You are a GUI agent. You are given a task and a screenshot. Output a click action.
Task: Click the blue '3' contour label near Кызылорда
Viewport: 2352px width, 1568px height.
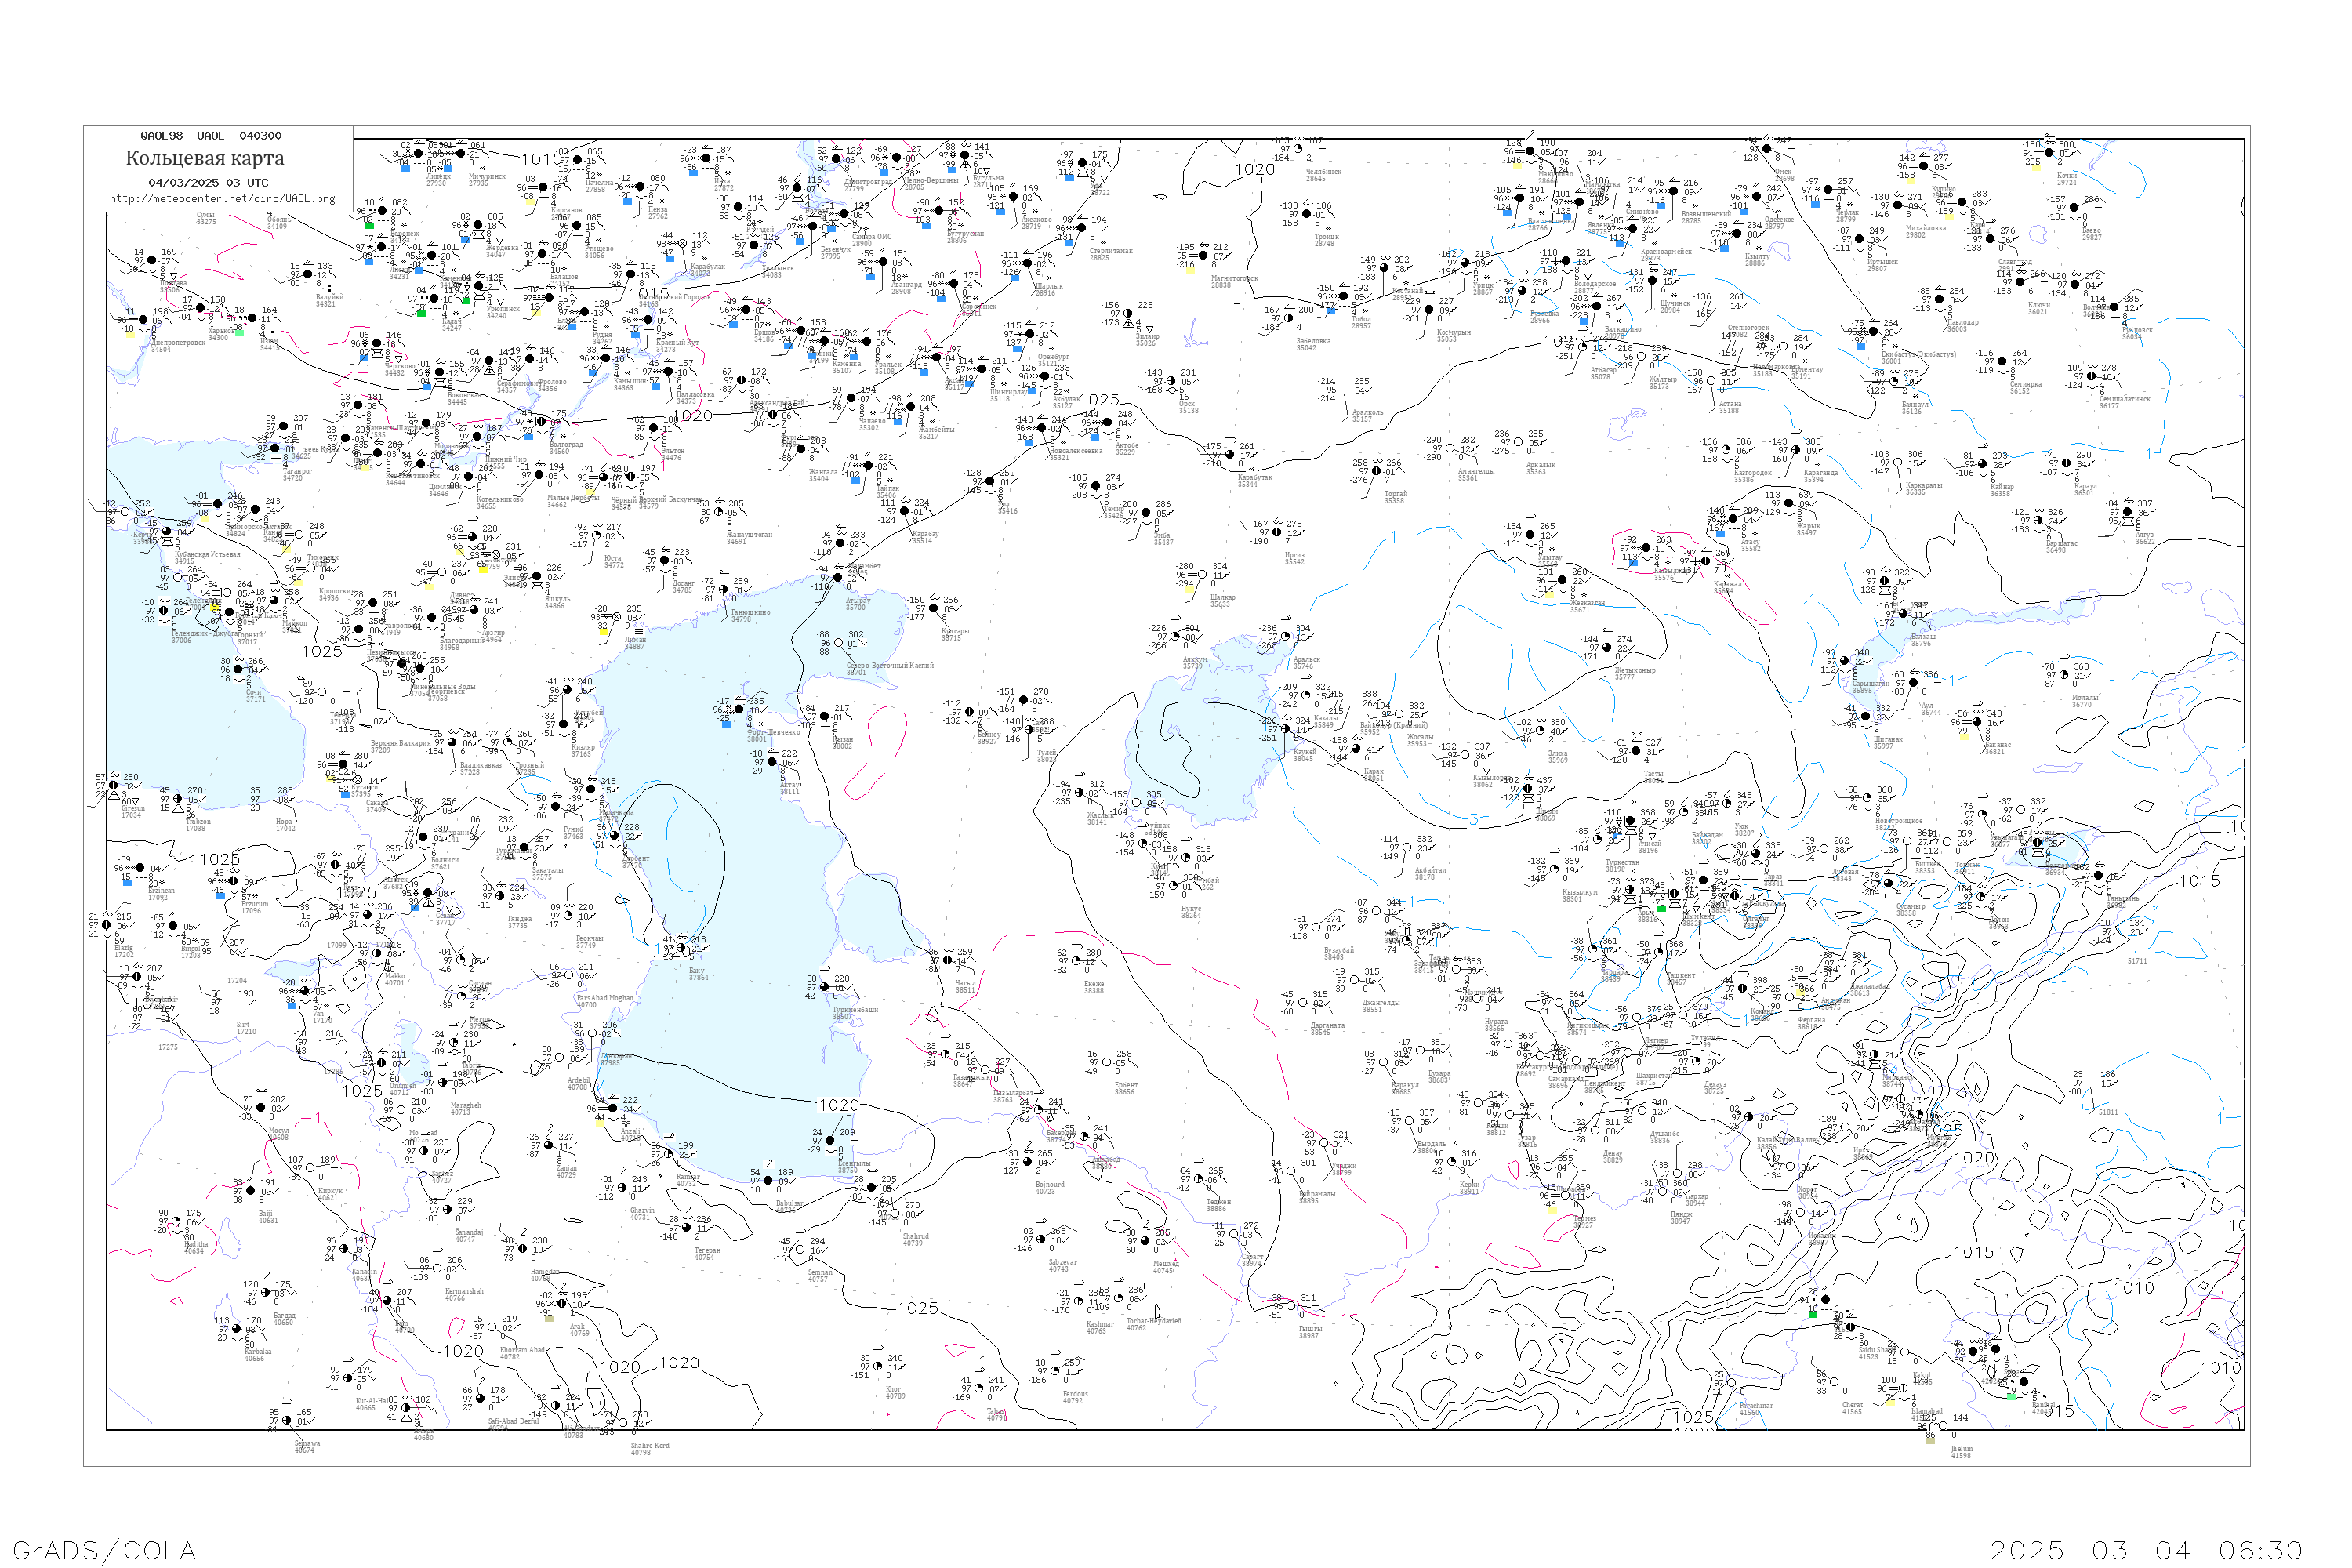1473,820
